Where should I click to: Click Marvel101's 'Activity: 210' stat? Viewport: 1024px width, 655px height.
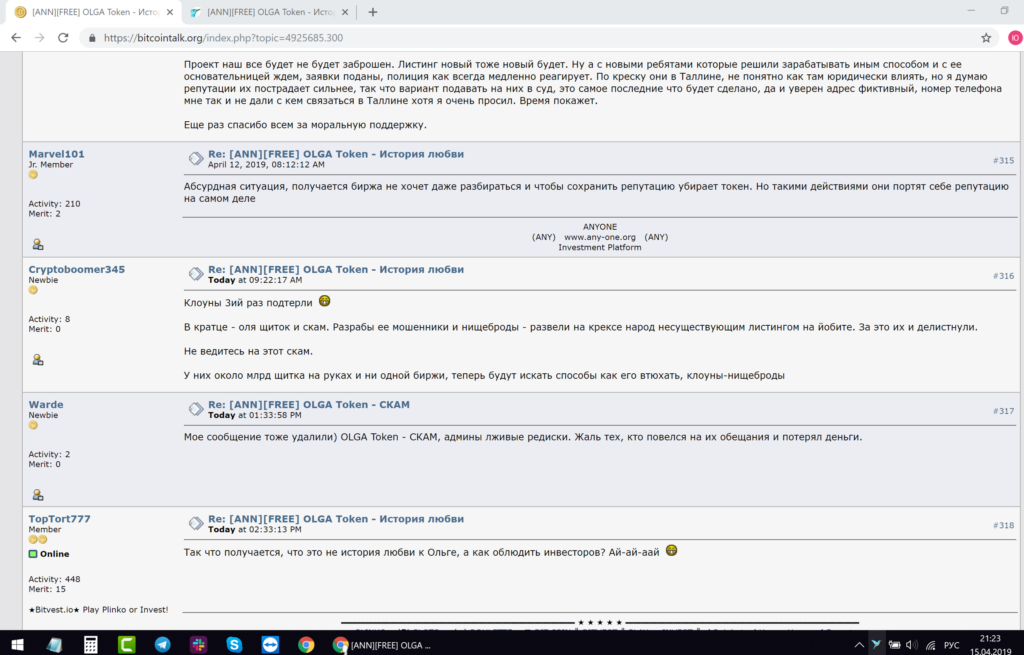[54, 204]
